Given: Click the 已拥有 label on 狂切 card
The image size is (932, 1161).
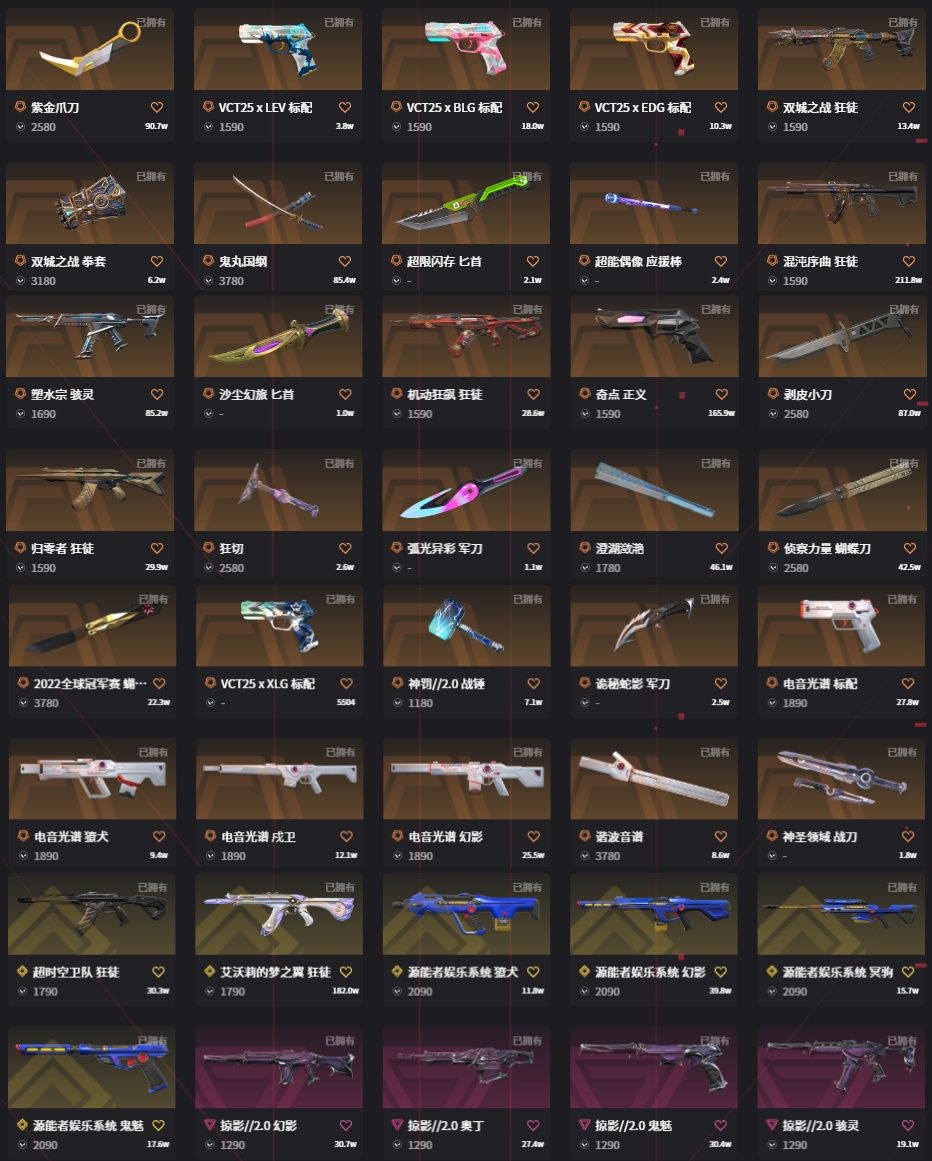Looking at the screenshot, I should [x=339, y=464].
